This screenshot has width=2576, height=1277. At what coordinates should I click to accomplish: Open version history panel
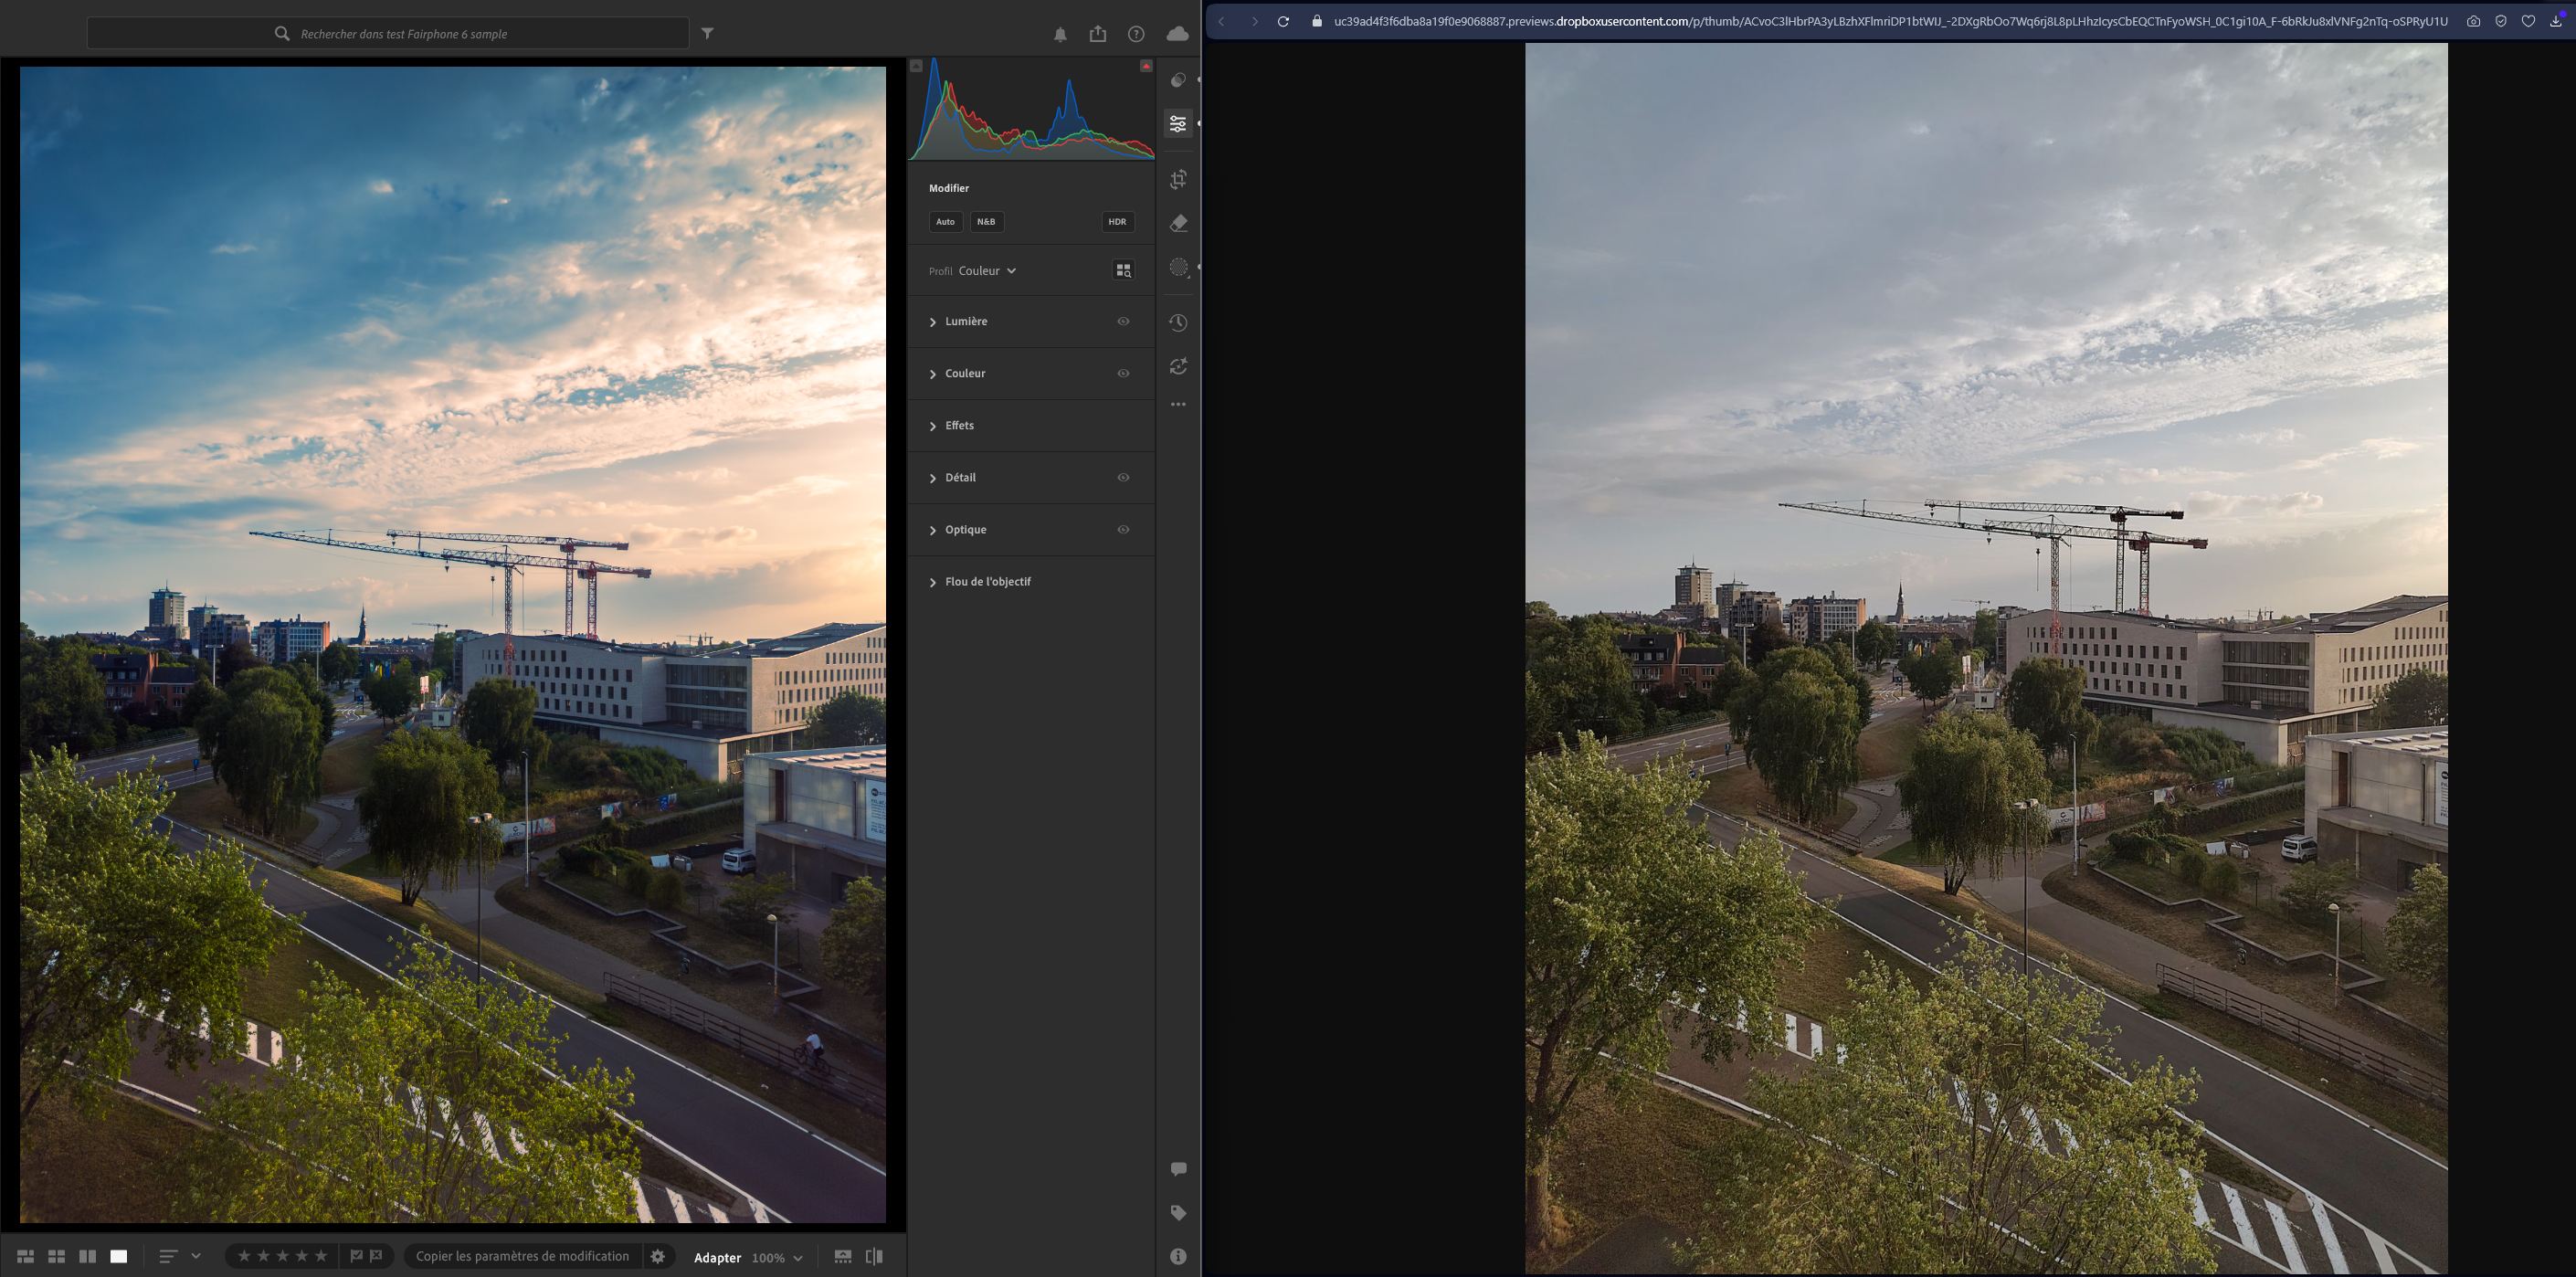(1178, 323)
